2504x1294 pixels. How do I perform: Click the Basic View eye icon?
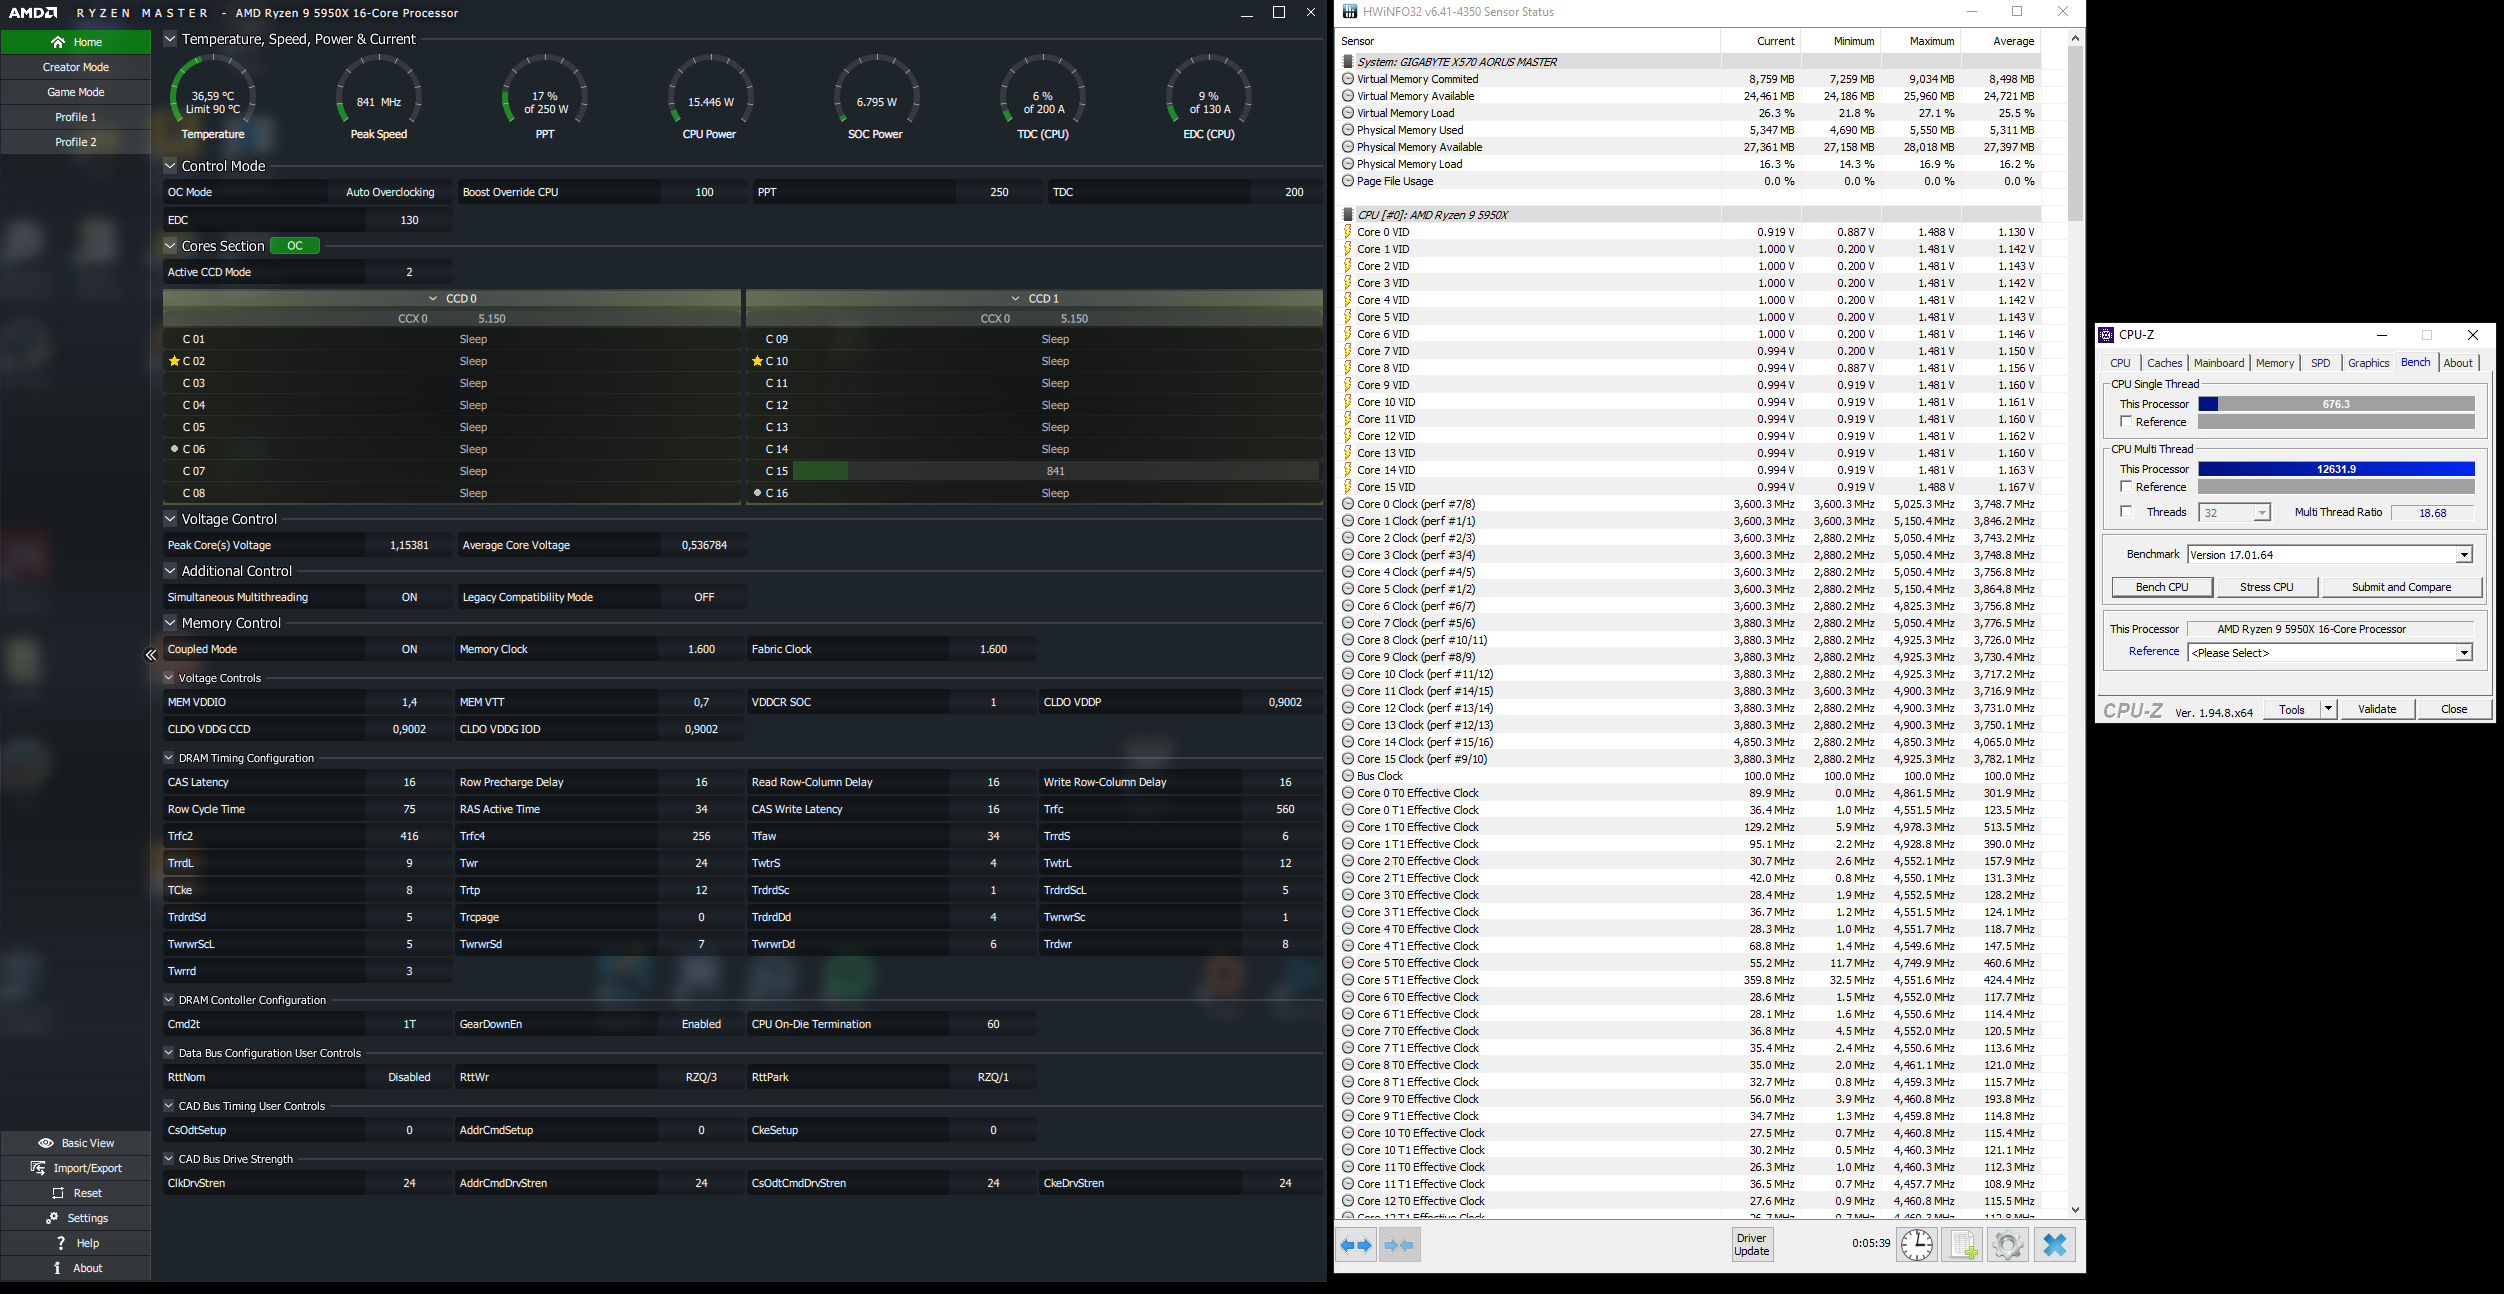46,1143
